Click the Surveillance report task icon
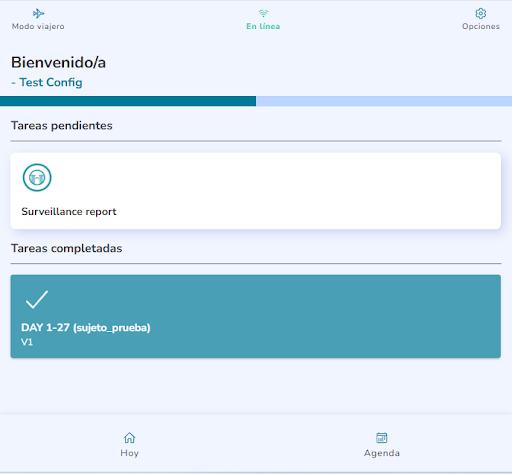The width and height of the screenshot is (512, 474). click(37, 177)
